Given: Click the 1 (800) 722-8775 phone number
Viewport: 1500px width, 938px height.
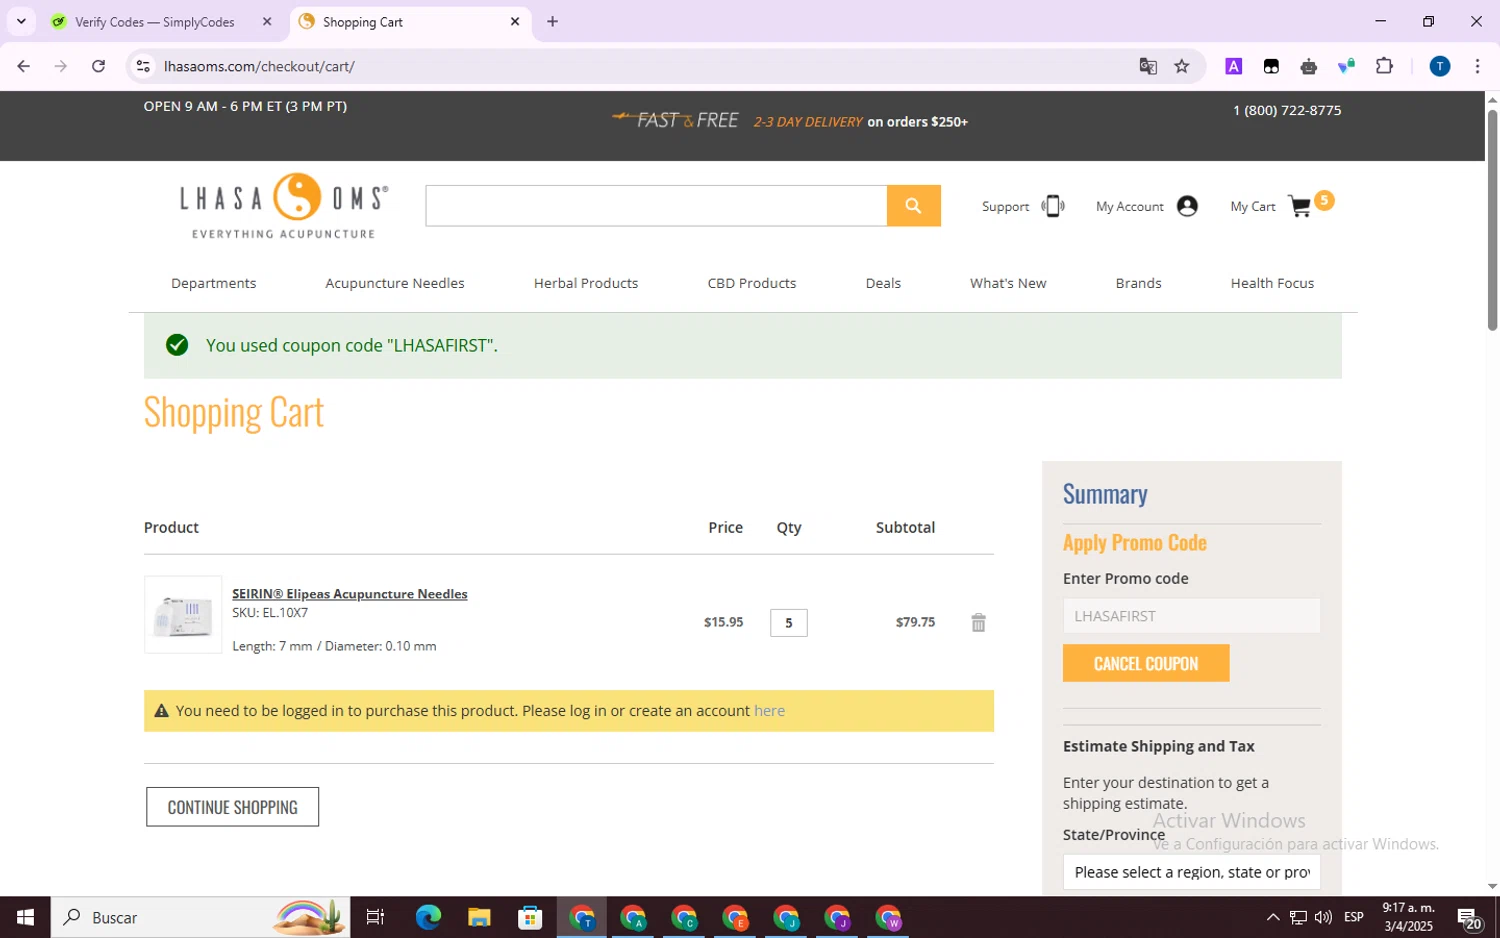Looking at the screenshot, I should coord(1287,110).
